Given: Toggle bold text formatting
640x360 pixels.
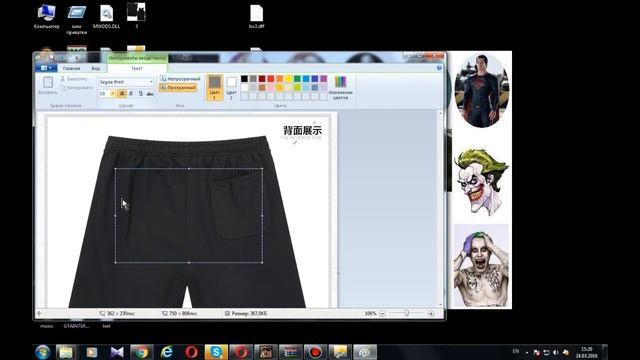Looking at the screenshot, I should tap(122, 93).
